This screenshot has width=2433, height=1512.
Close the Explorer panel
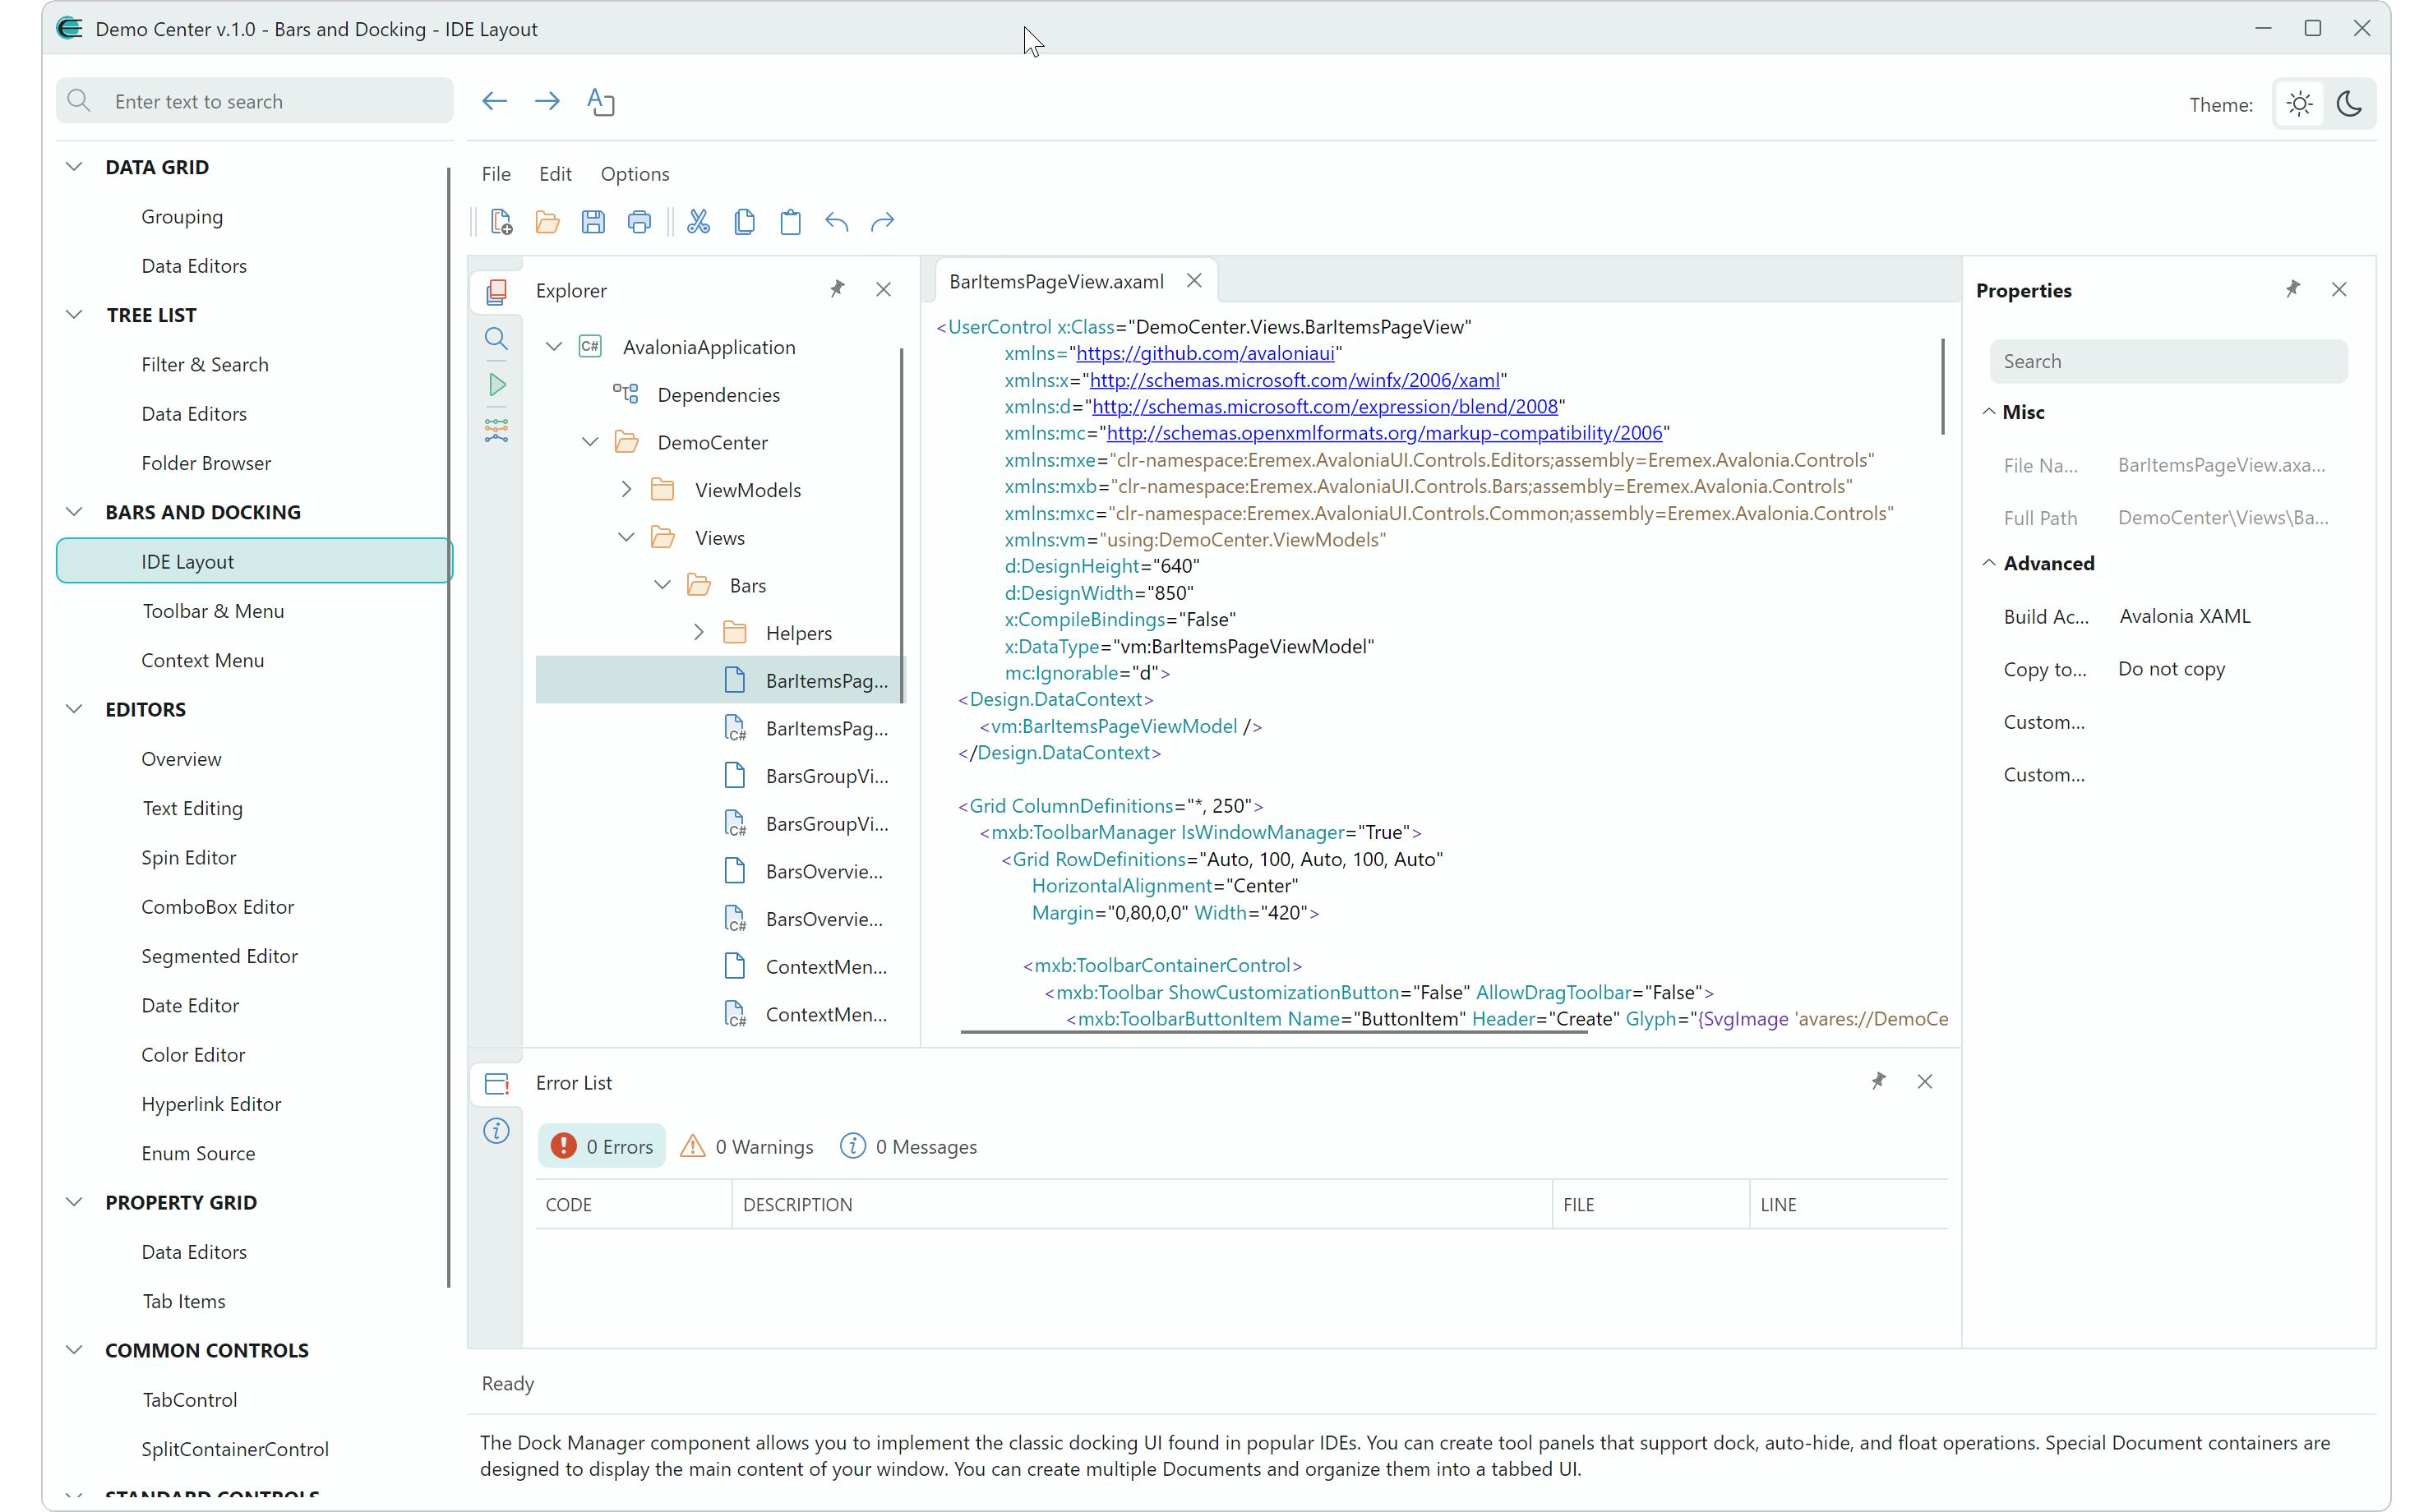[x=883, y=289]
